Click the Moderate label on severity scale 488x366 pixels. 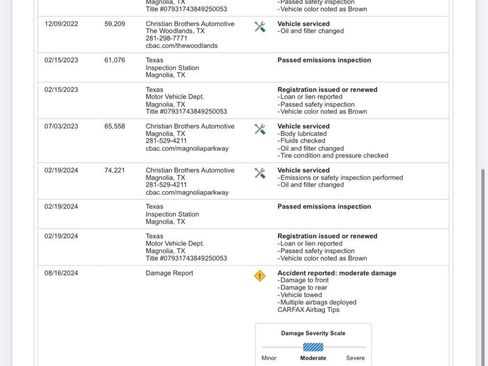point(313,358)
